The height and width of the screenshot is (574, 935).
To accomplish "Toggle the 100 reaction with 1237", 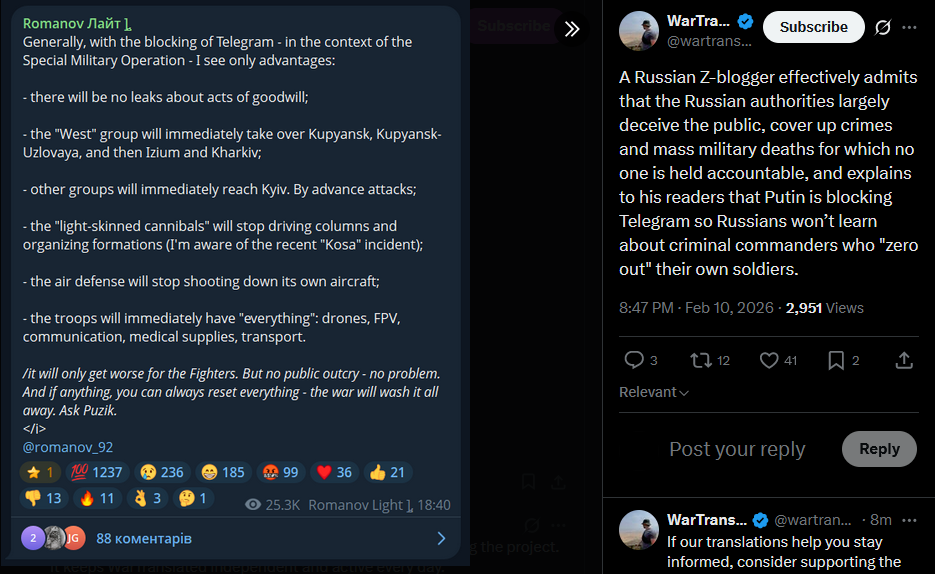I will click(x=97, y=472).
